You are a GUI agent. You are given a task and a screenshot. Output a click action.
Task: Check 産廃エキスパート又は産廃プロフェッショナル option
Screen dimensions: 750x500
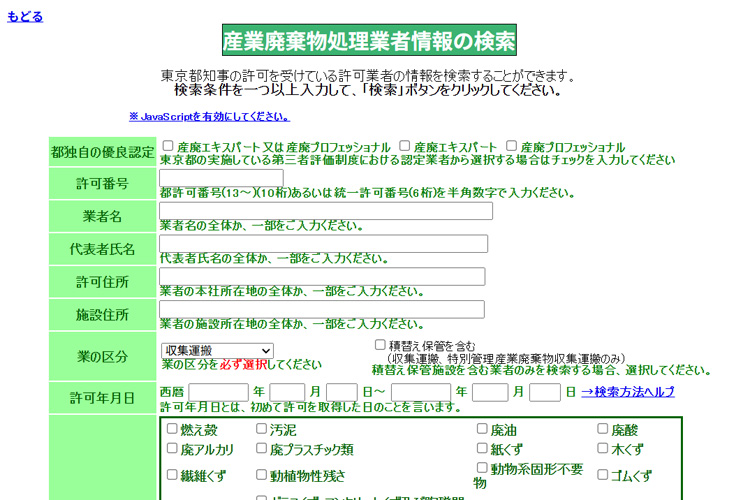pos(168,146)
